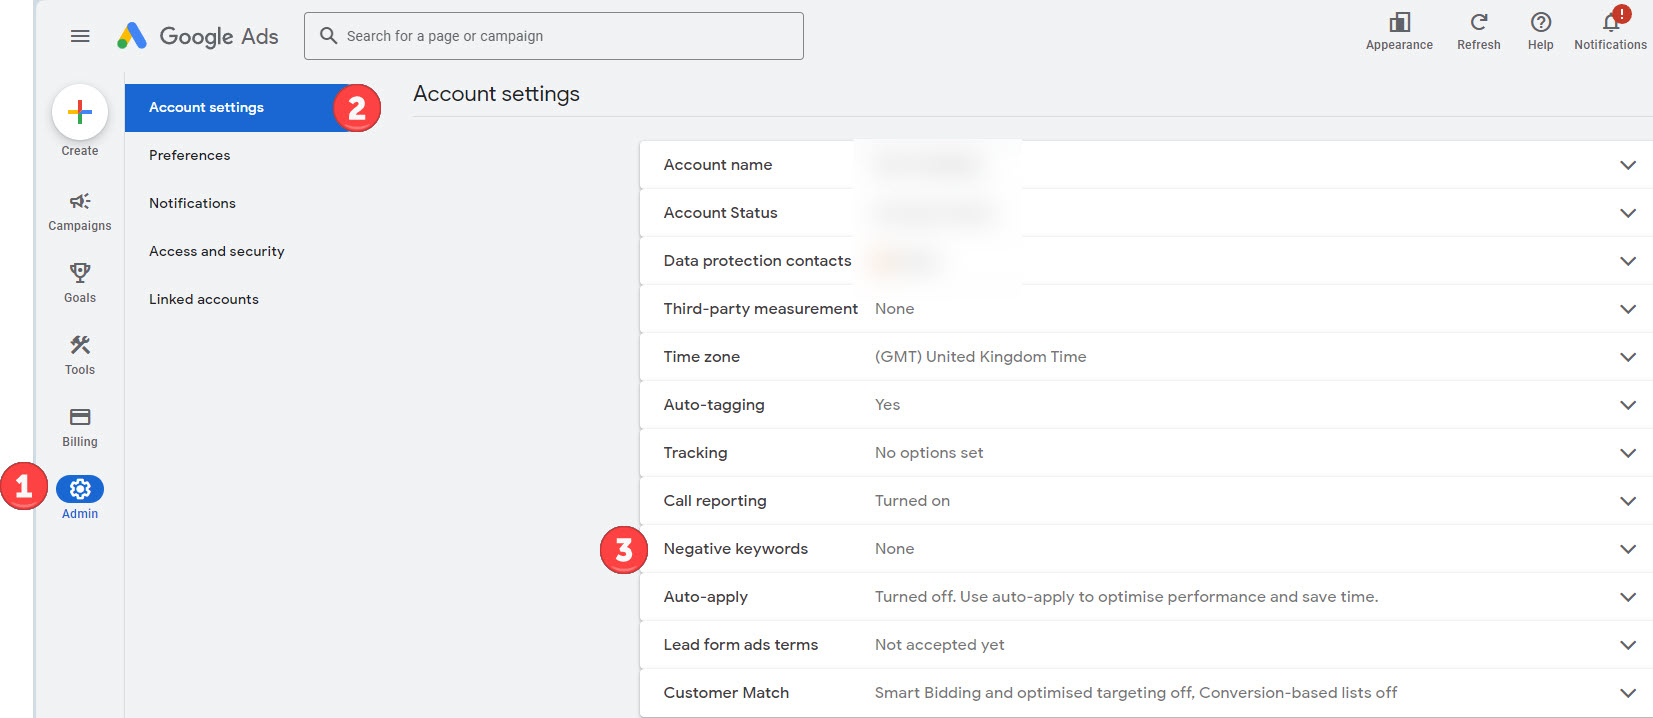Click the Google Ads logo

coord(197,36)
